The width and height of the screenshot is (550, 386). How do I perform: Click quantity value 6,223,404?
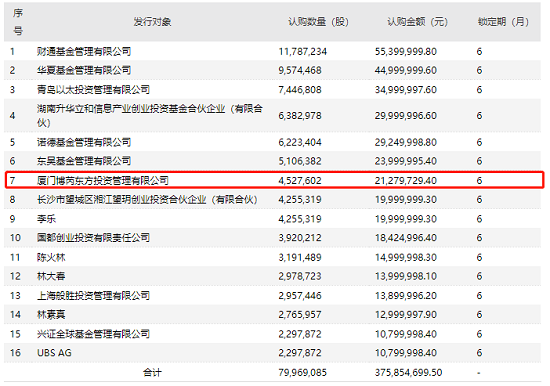300,142
